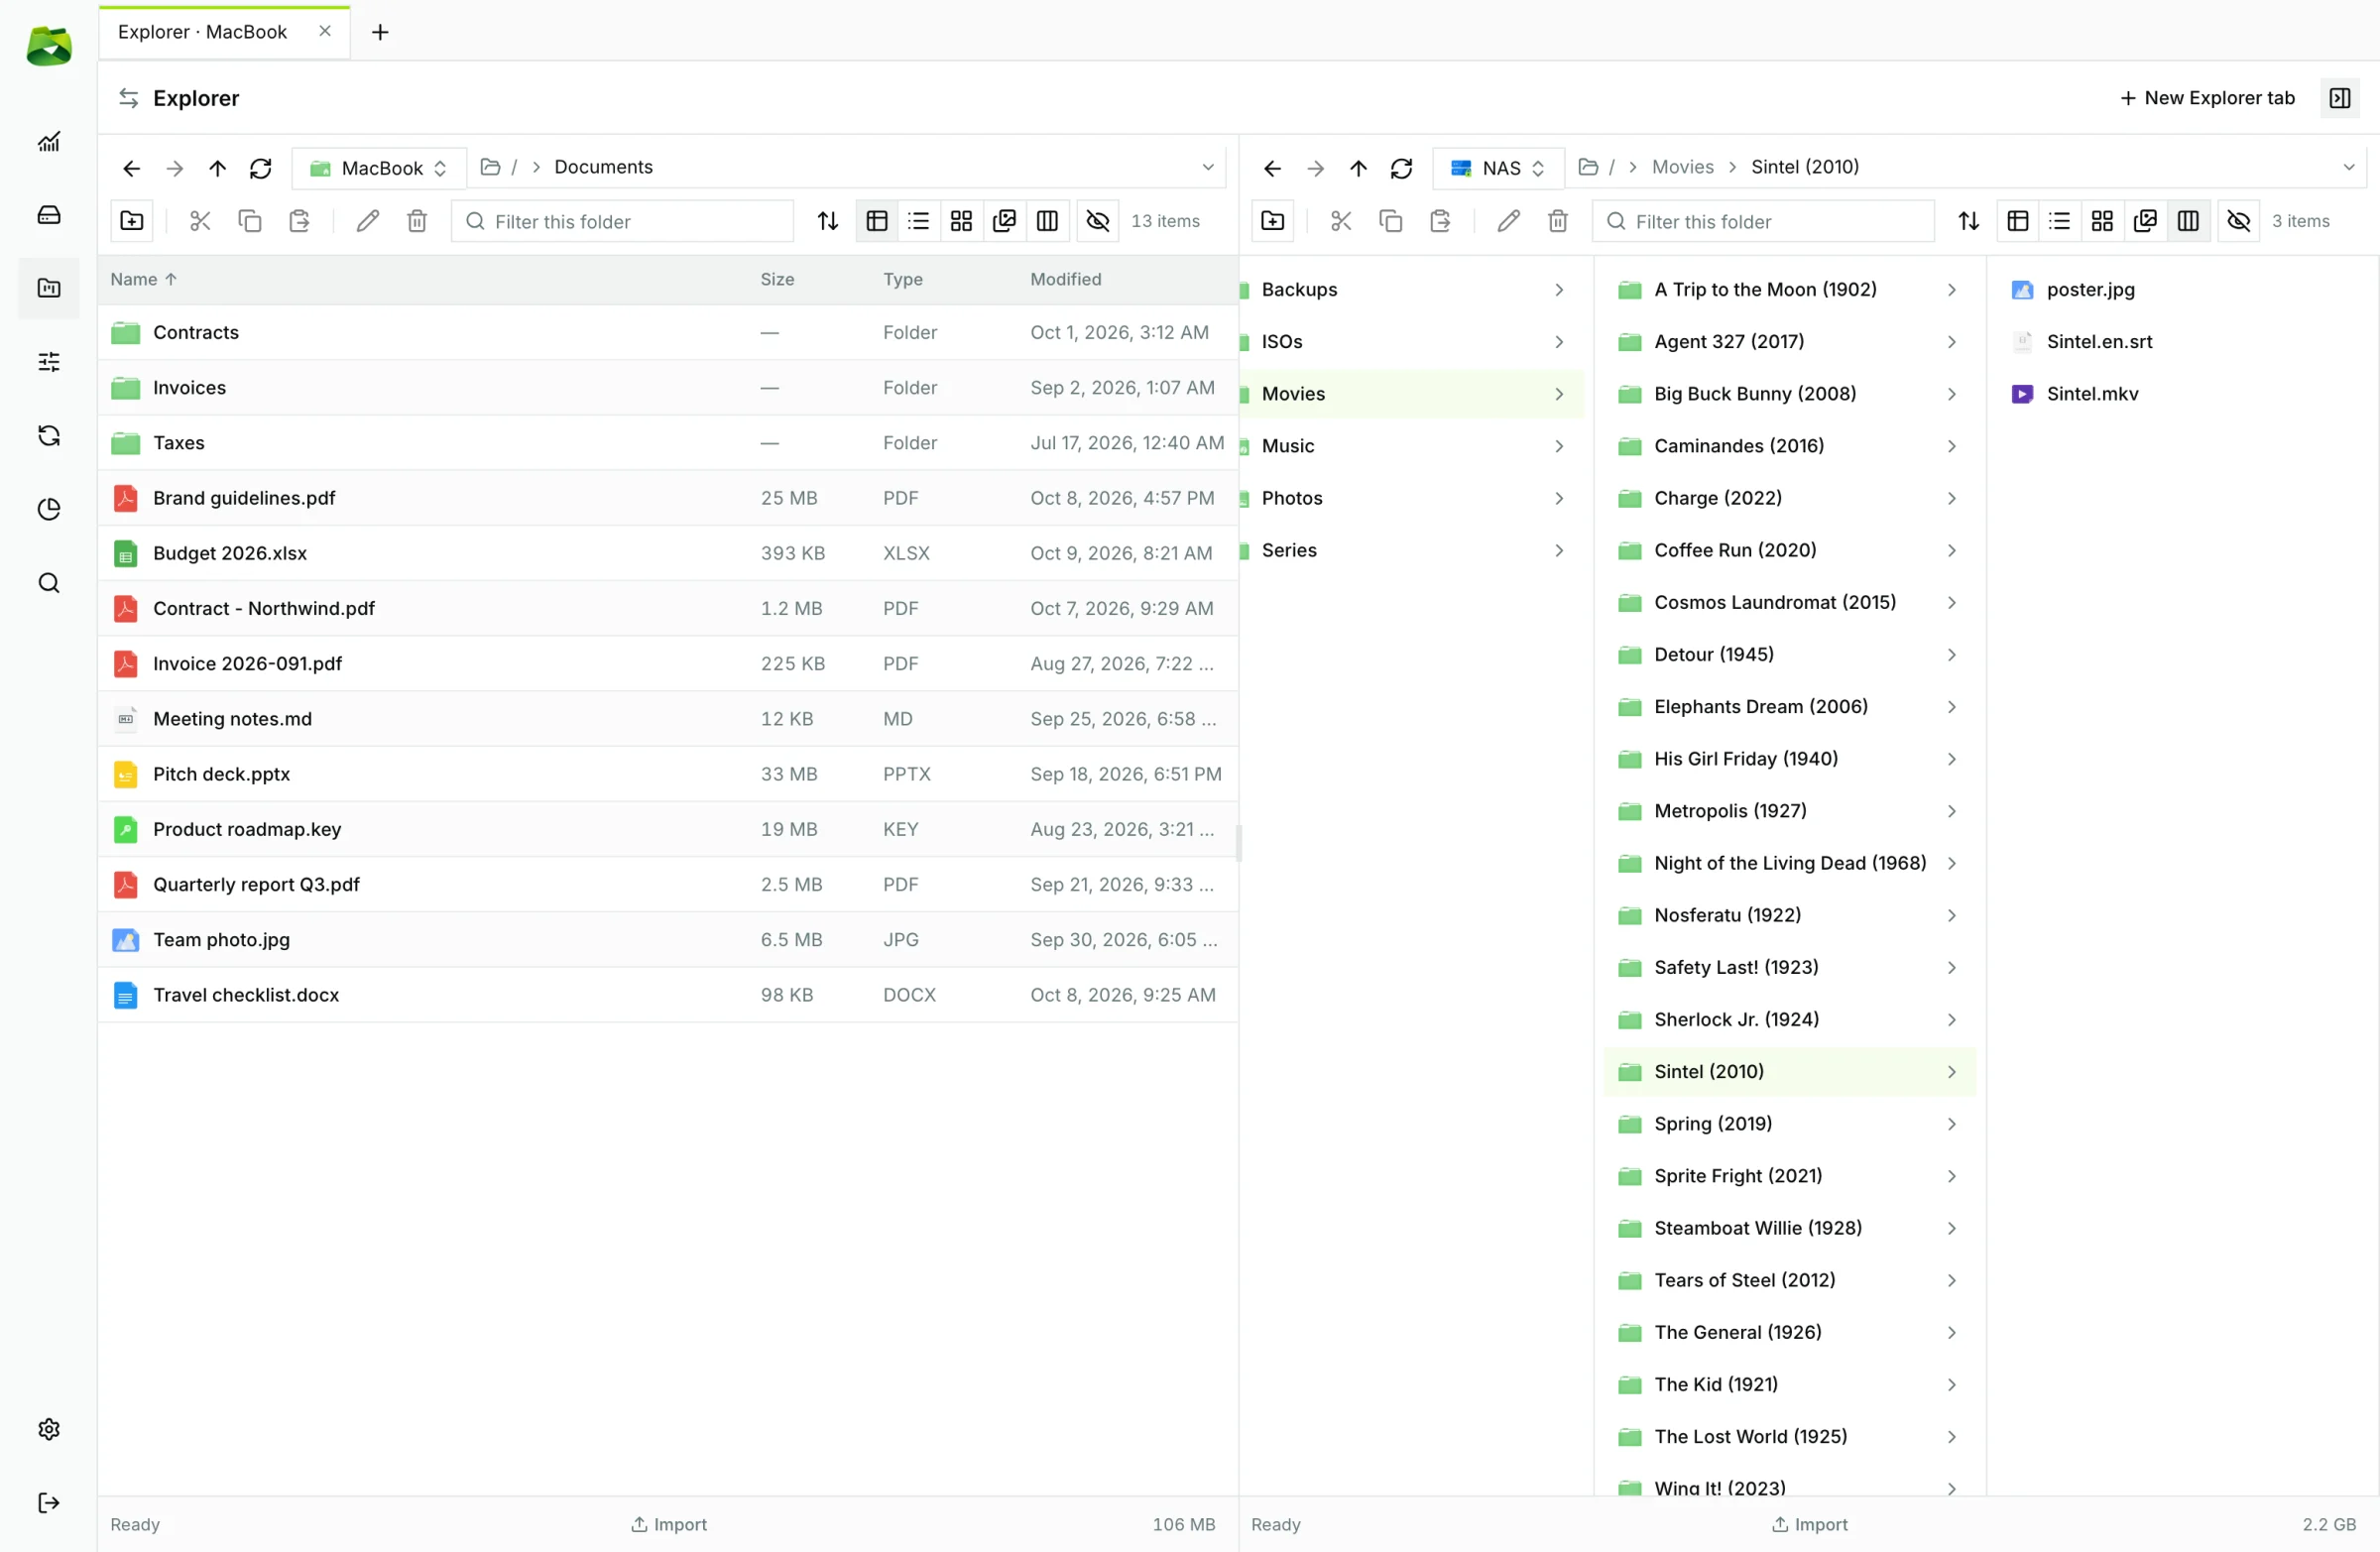
Task: Go up one level in the NAS pane
Action: click(1358, 168)
